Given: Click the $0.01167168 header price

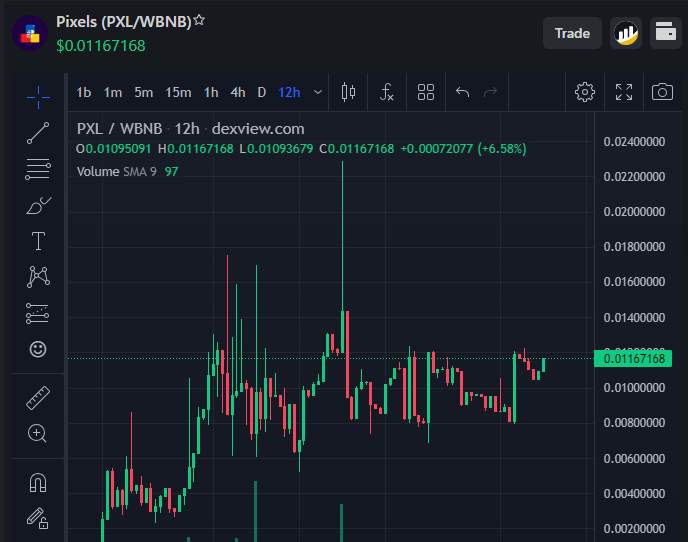Looking at the screenshot, I should pyautogui.click(x=101, y=46).
